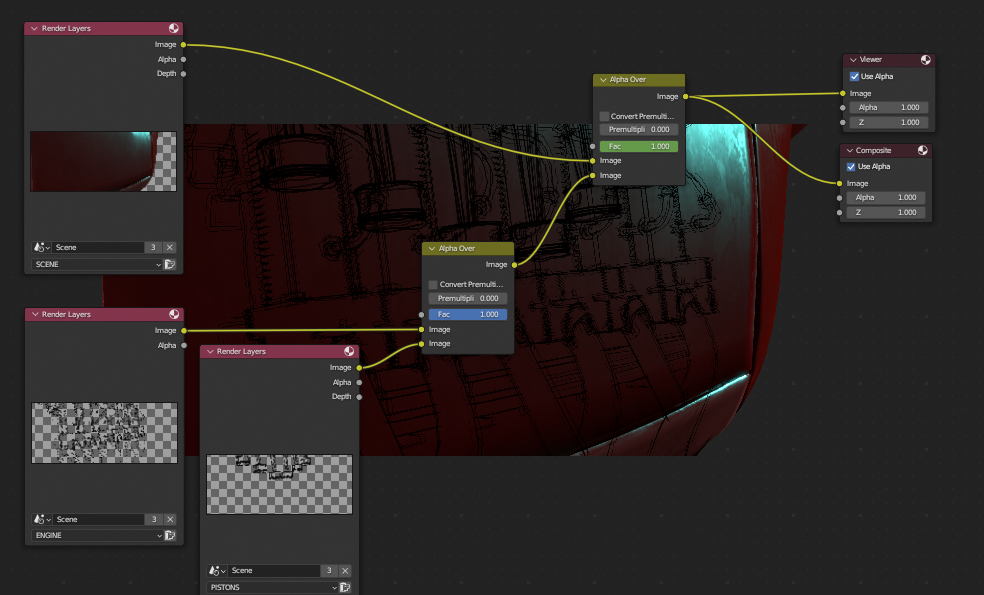Click the render icon beside the ENGINE layer dropdown
The height and width of the screenshot is (595, 984).
click(170, 535)
